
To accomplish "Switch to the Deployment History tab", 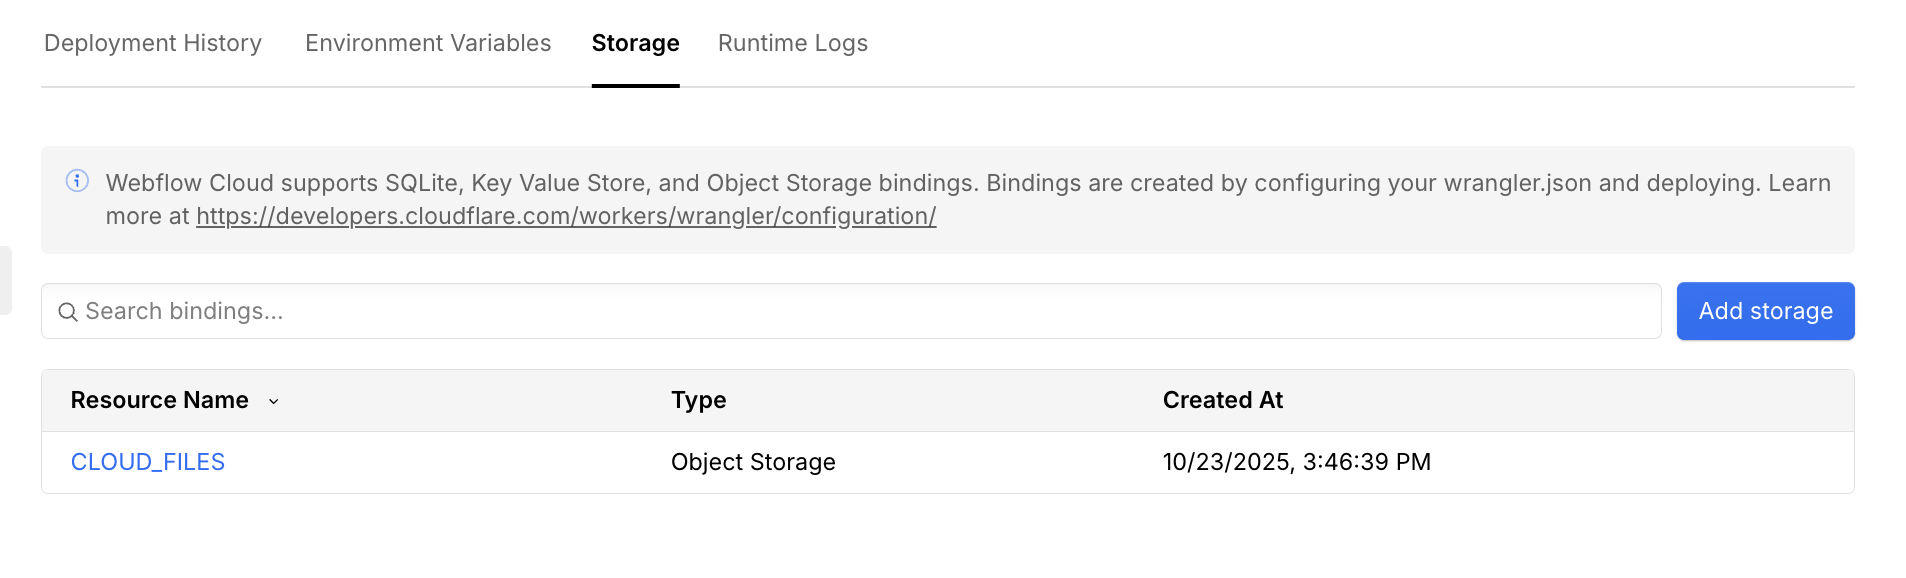I will pos(152,43).
